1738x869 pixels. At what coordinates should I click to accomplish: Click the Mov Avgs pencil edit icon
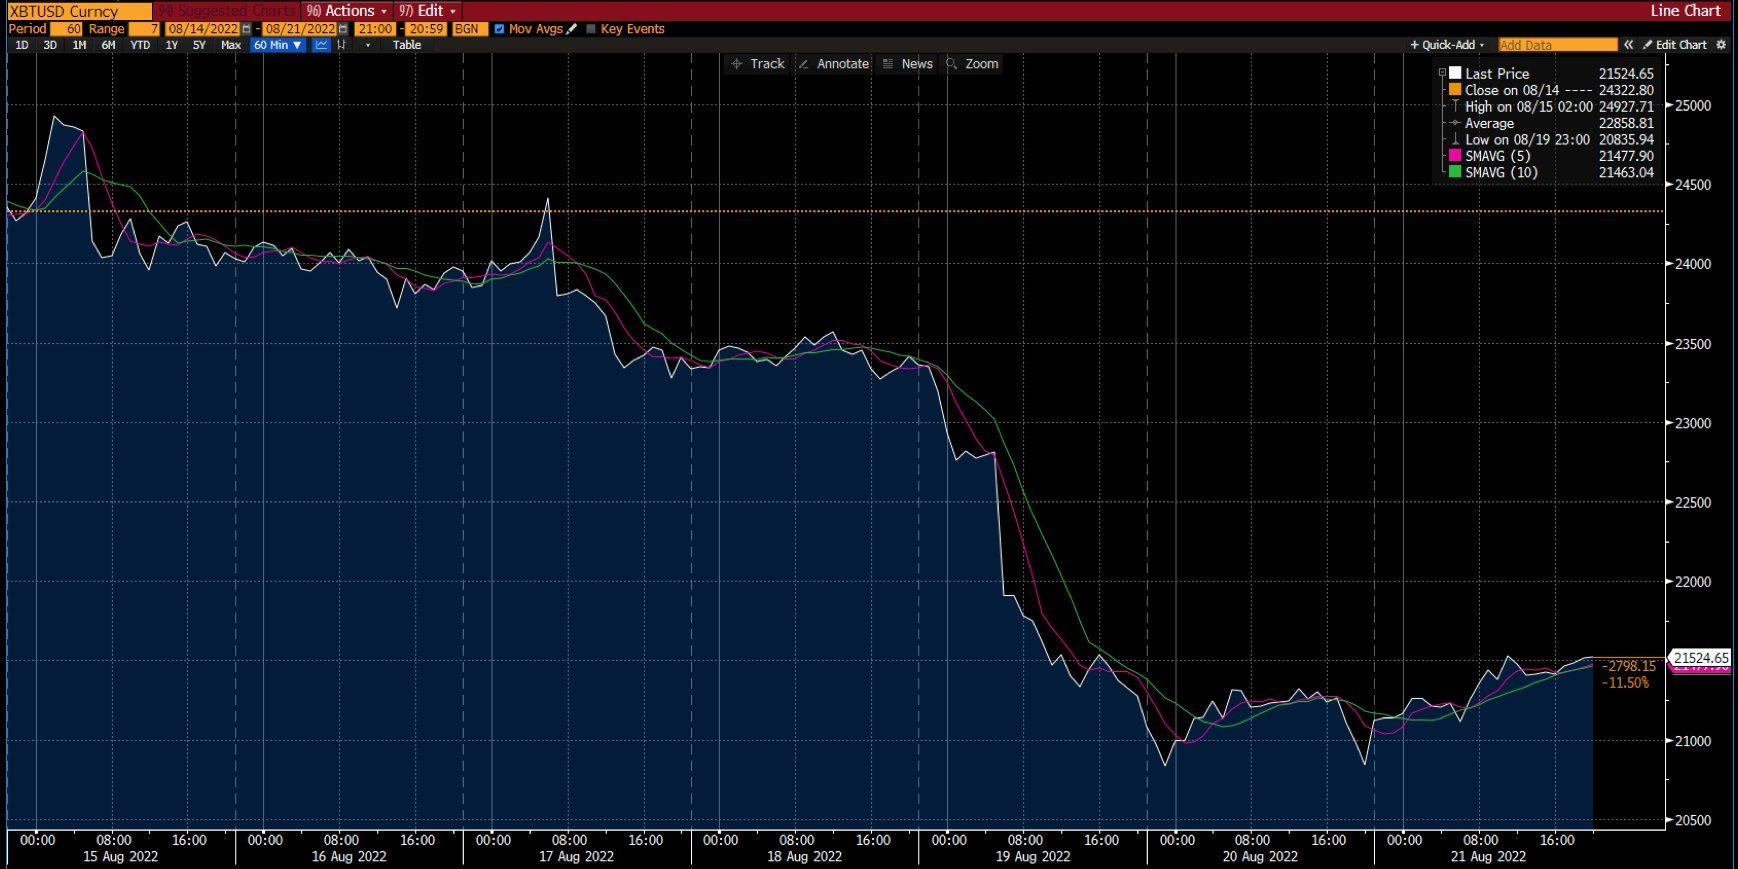pyautogui.click(x=572, y=29)
